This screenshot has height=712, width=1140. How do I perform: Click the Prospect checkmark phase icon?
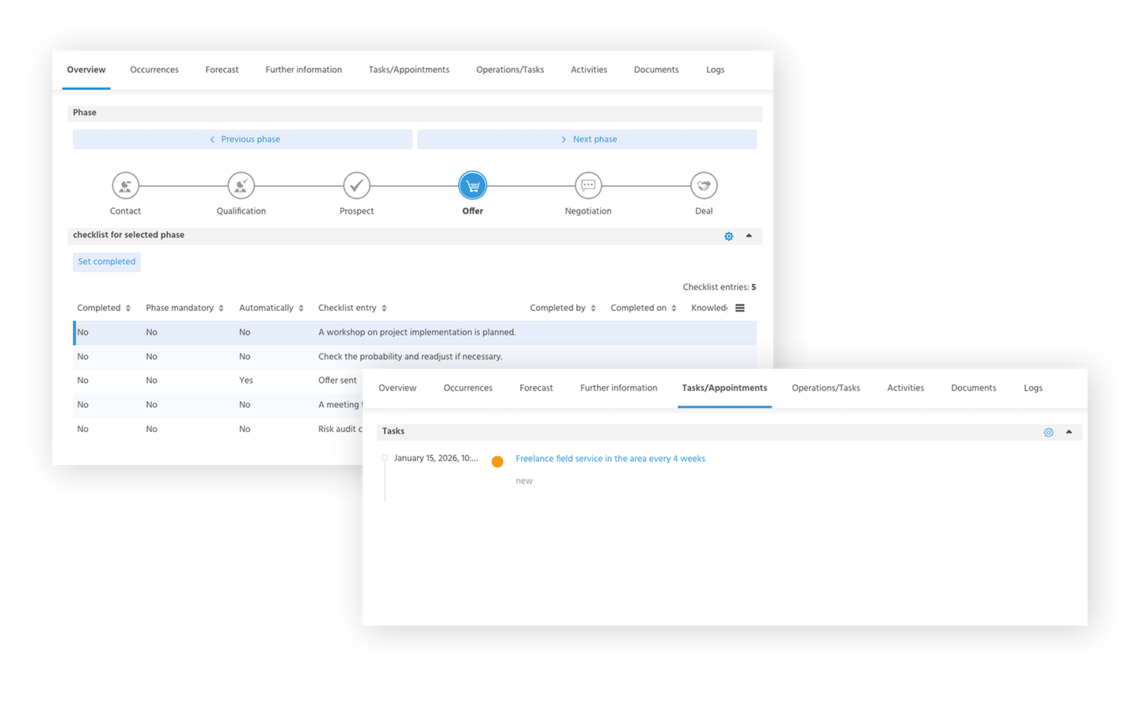[357, 186]
